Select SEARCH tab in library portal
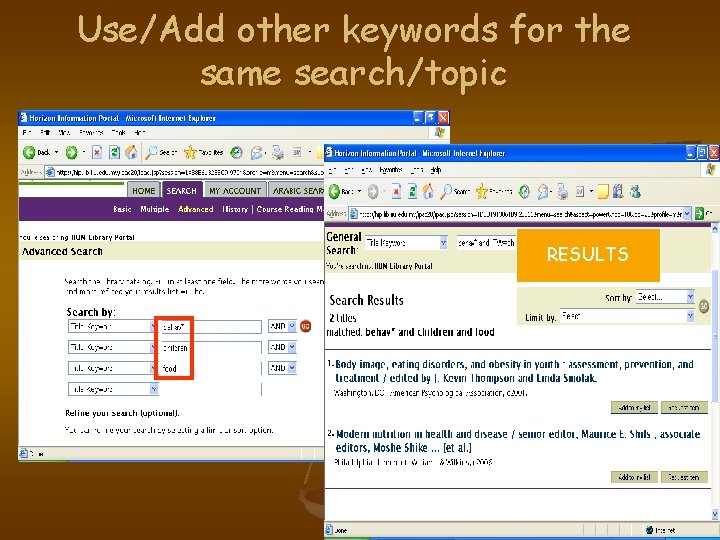 (x=181, y=191)
